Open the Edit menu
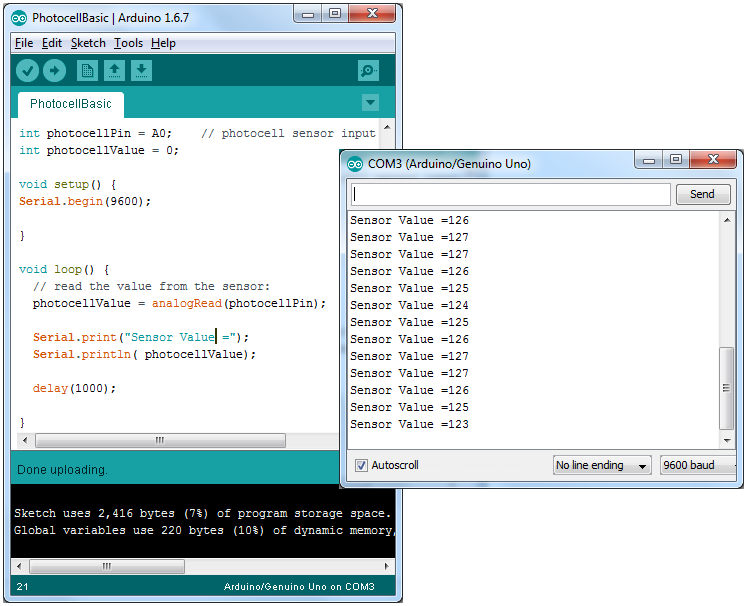The height and width of the screenshot is (606, 747). (51, 43)
